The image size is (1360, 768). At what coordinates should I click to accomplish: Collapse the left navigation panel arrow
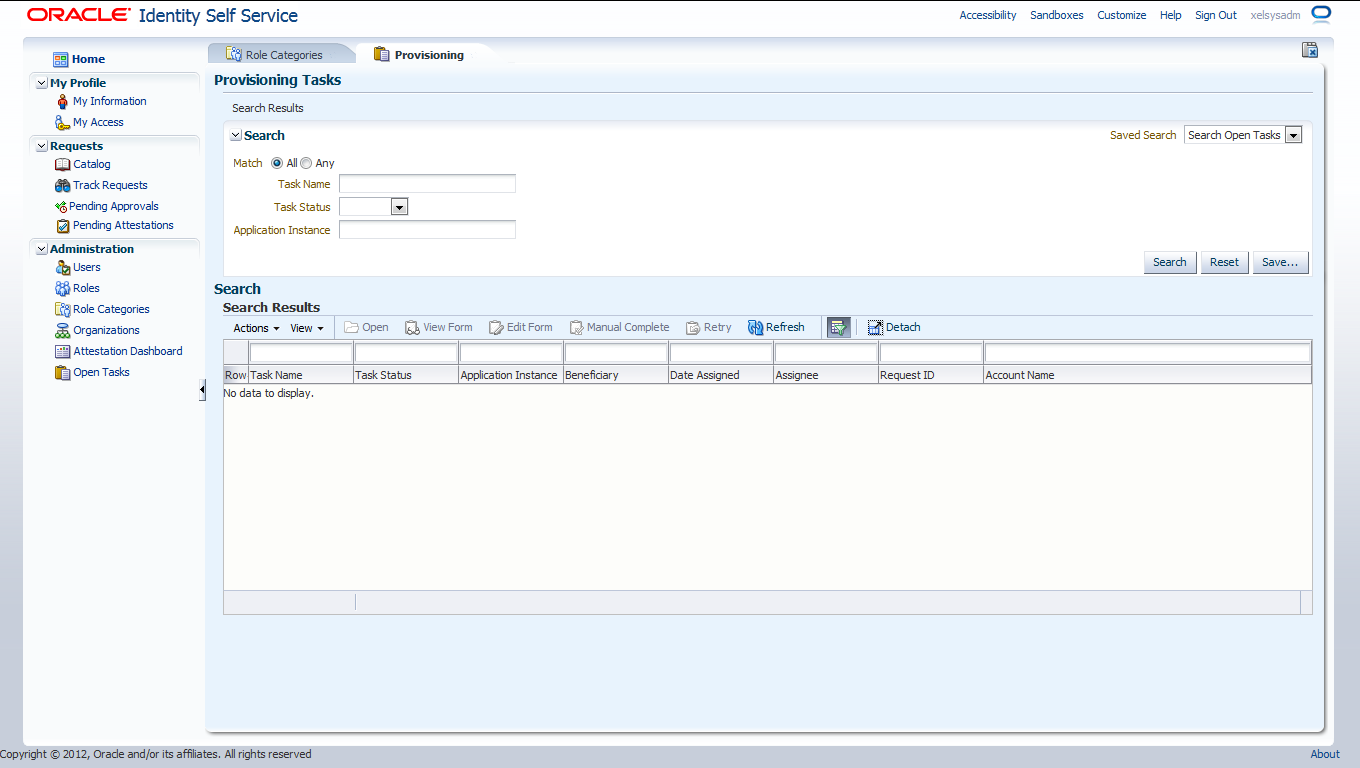click(x=204, y=390)
